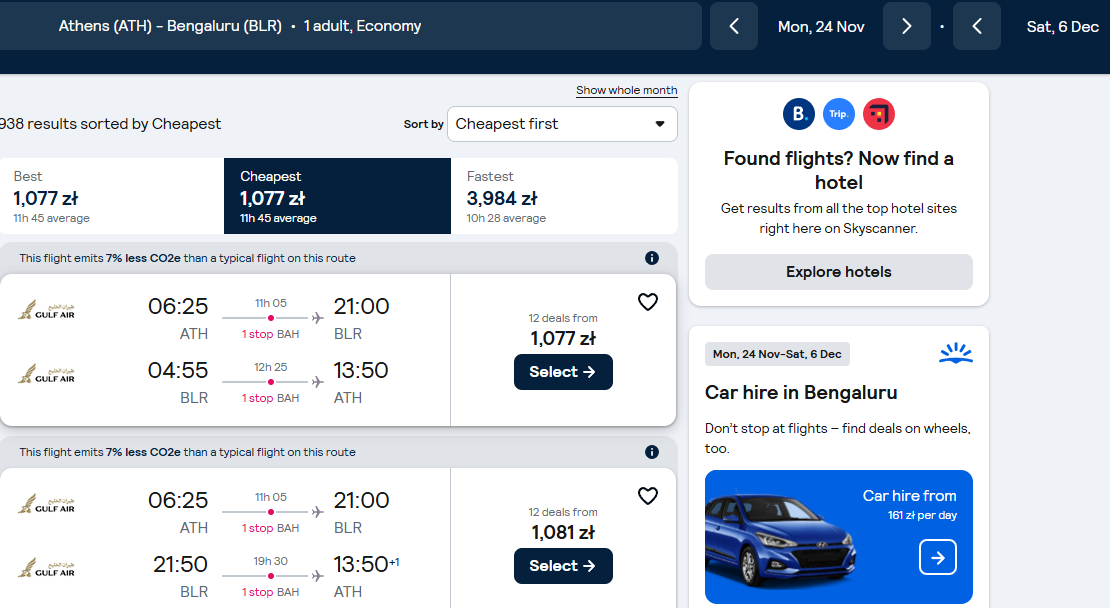Toggle heart on the 1,081 zł flight

648,496
